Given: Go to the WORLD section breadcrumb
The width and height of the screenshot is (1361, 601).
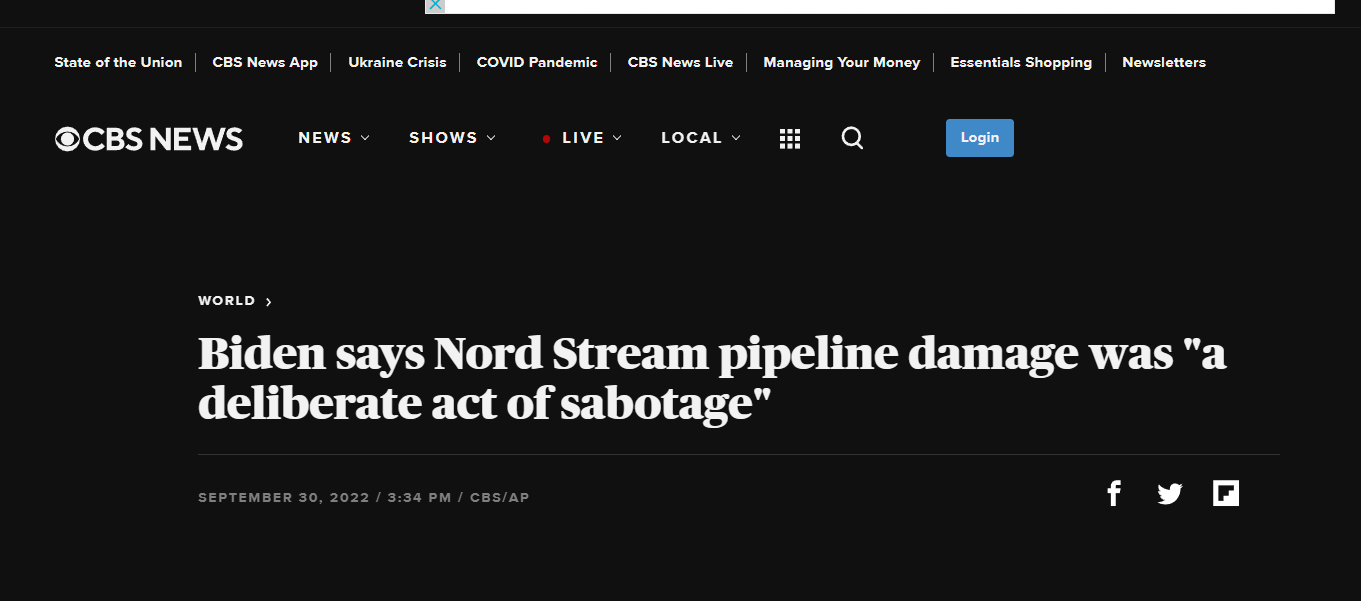Looking at the screenshot, I should [x=235, y=301].
